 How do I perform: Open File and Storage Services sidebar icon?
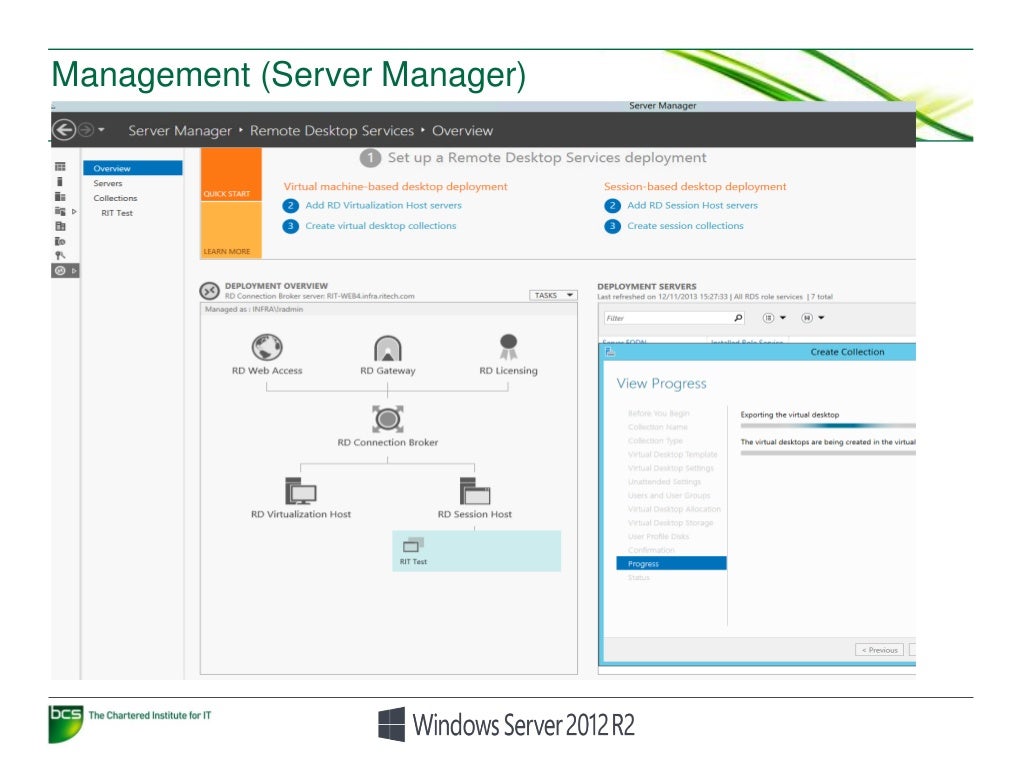click(60, 212)
